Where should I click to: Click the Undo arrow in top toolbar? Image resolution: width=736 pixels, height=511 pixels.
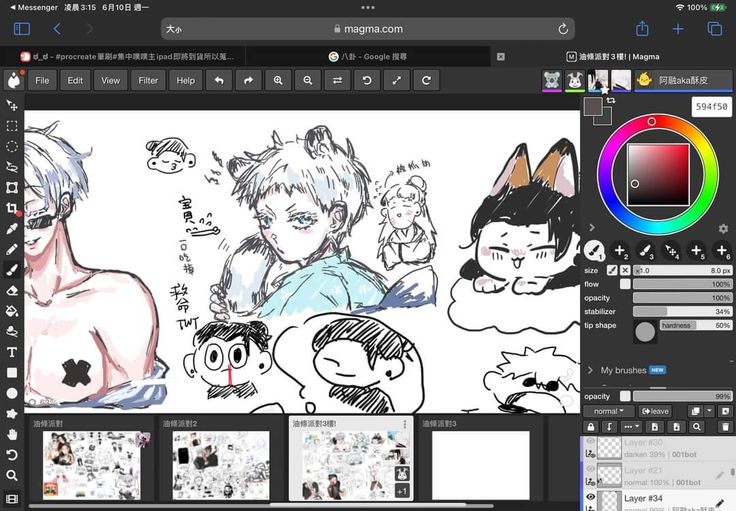(219, 80)
